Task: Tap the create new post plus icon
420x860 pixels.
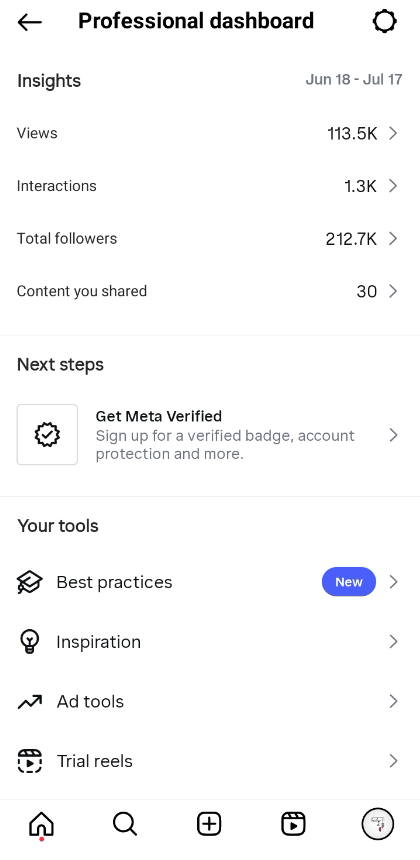Action: pyautogui.click(x=209, y=824)
